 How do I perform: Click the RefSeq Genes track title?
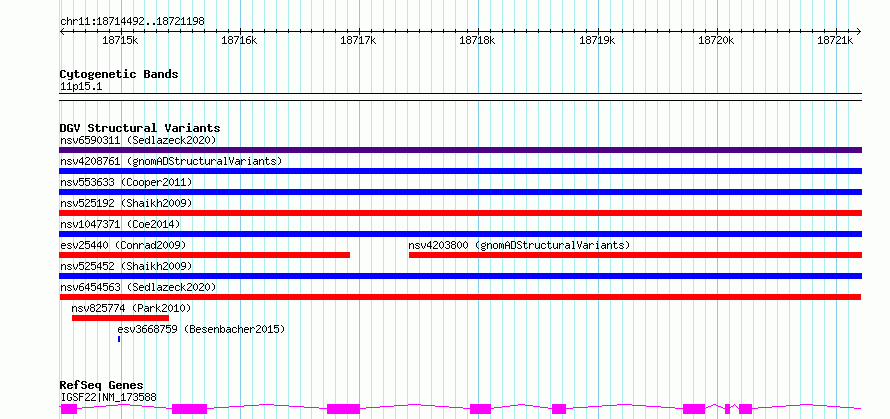[x=101, y=386]
